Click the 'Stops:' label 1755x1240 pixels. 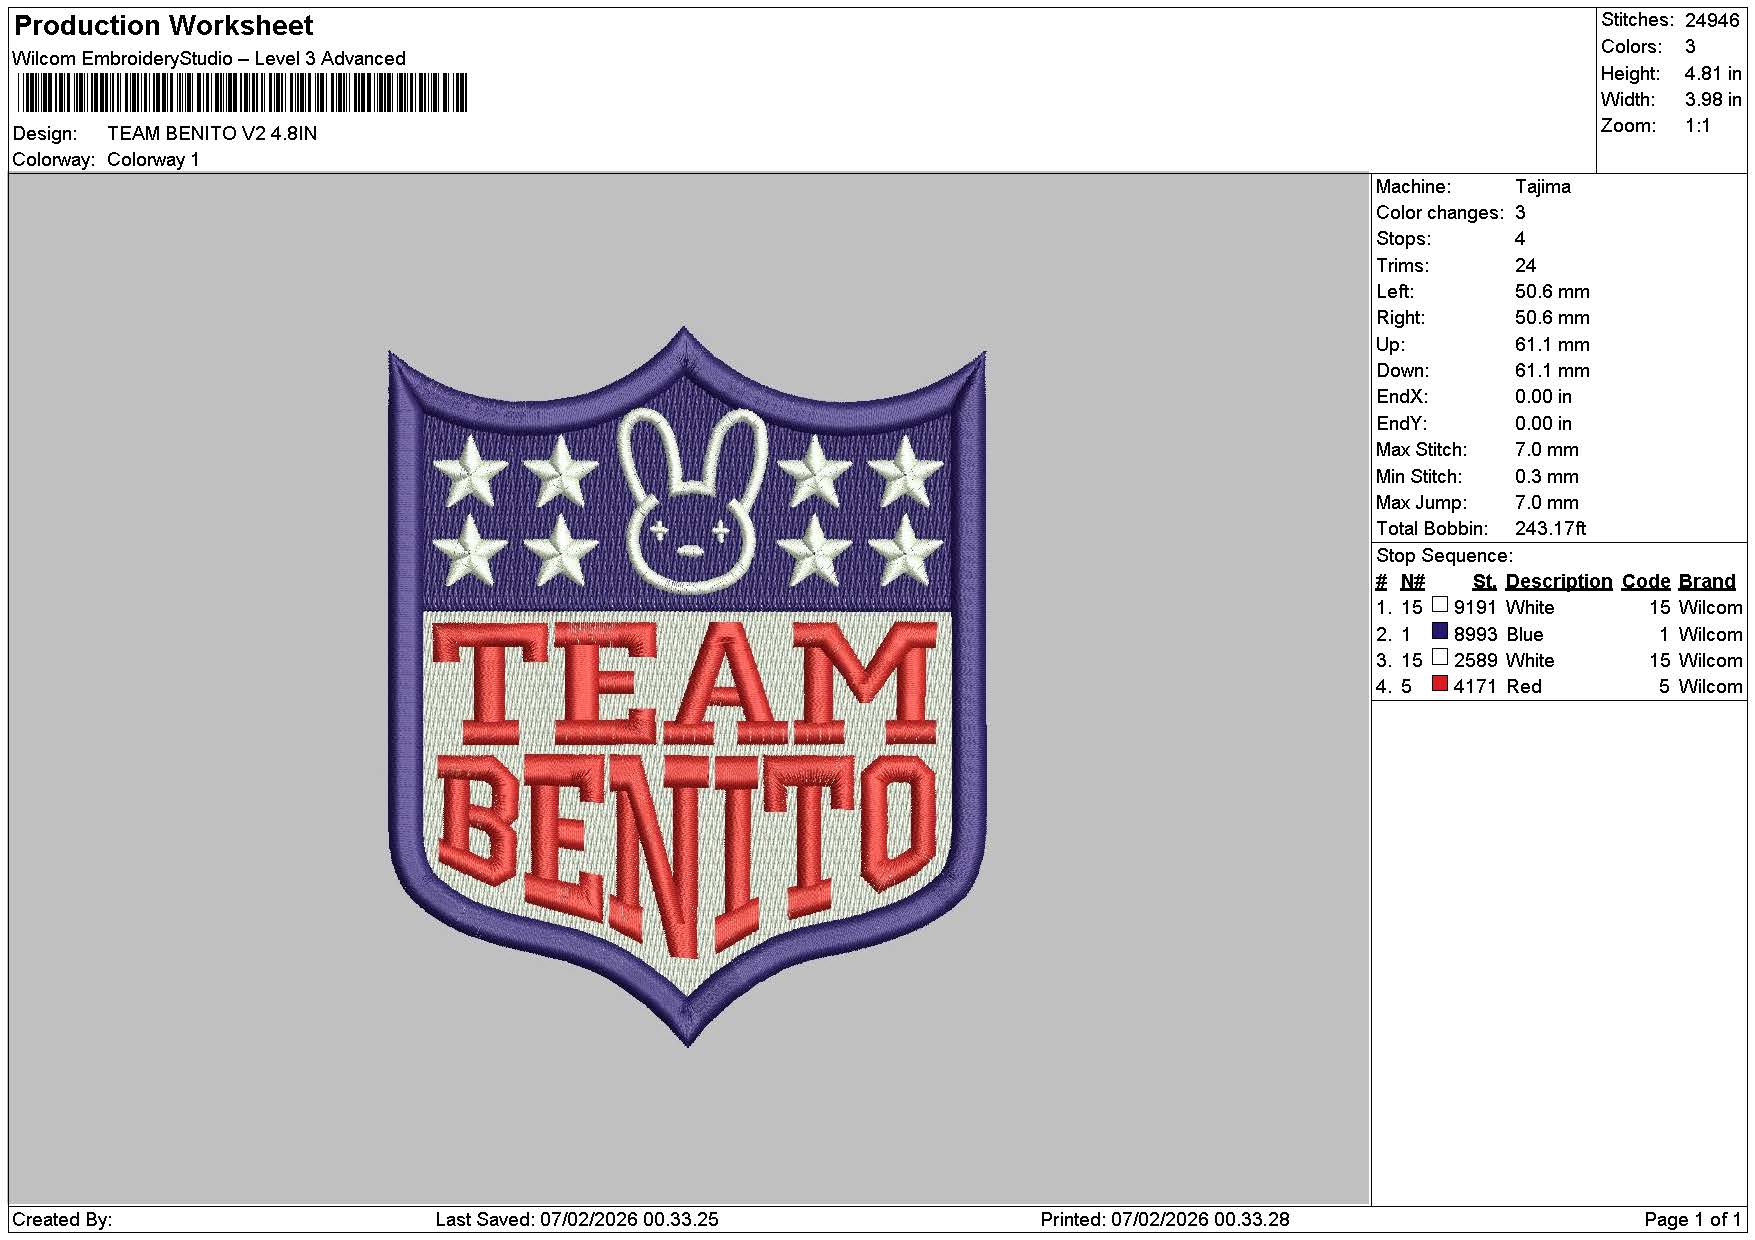(x=1403, y=238)
